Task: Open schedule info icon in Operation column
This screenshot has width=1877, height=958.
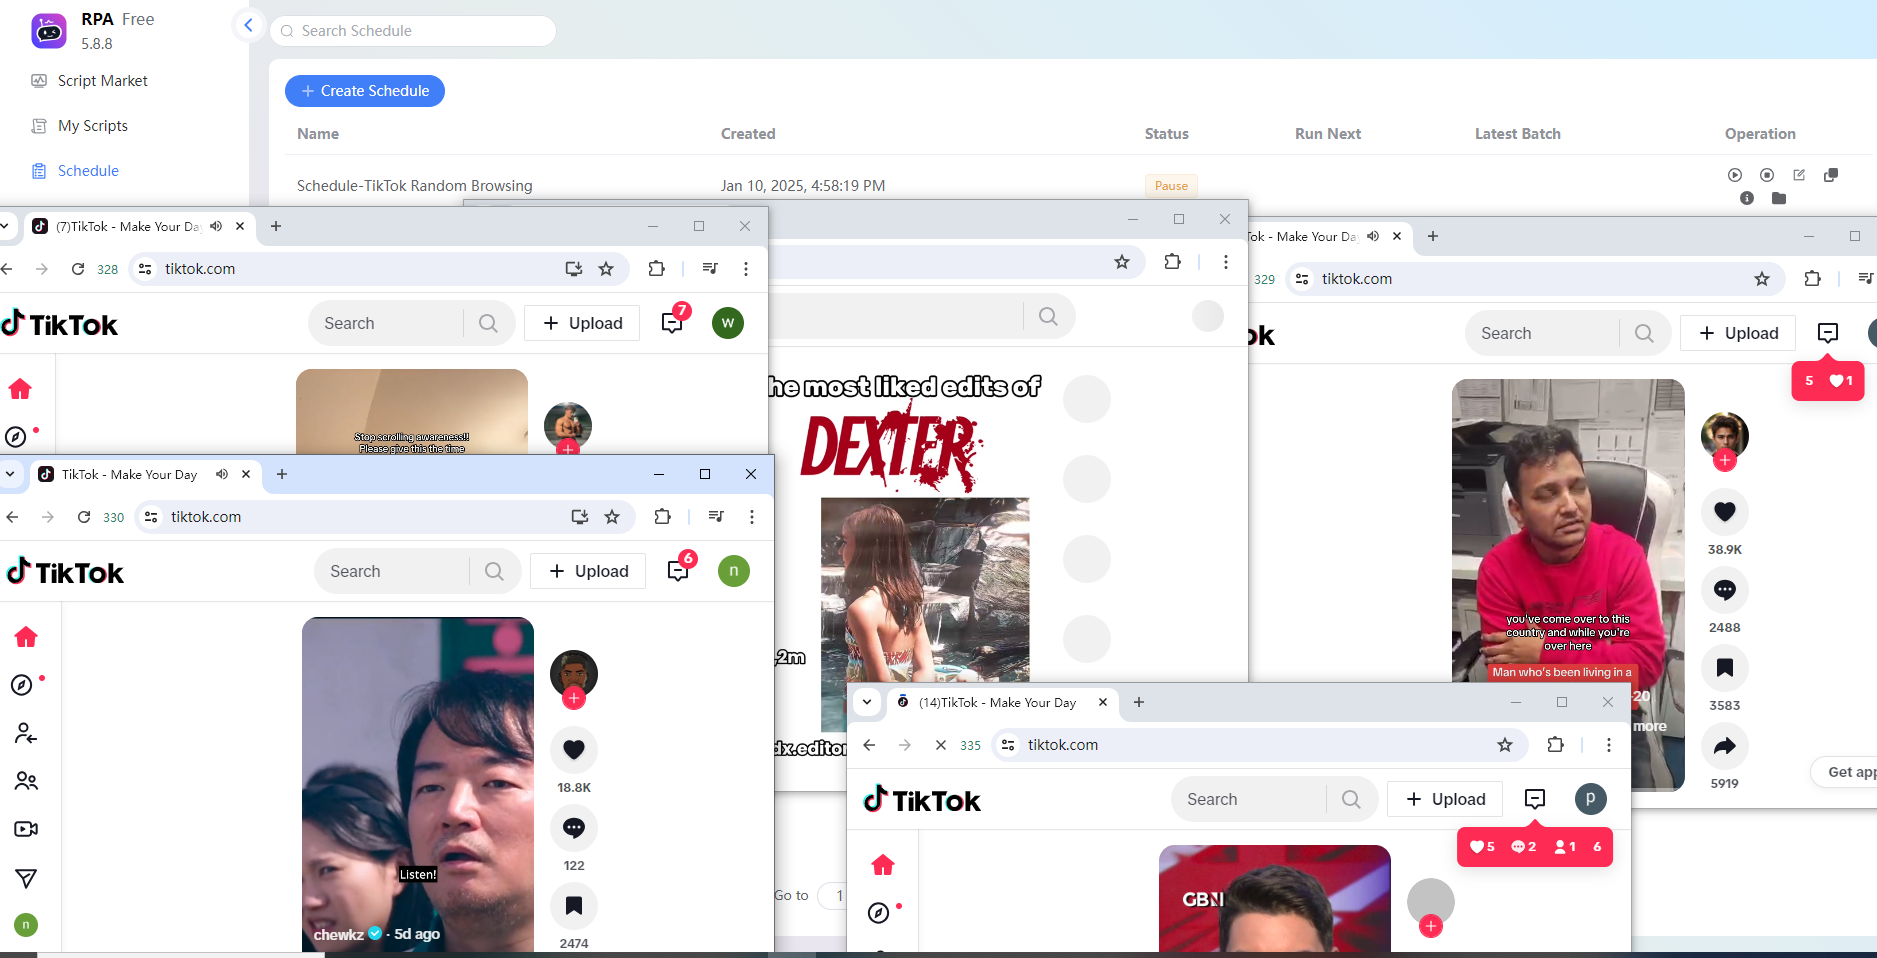Action: point(1747,198)
